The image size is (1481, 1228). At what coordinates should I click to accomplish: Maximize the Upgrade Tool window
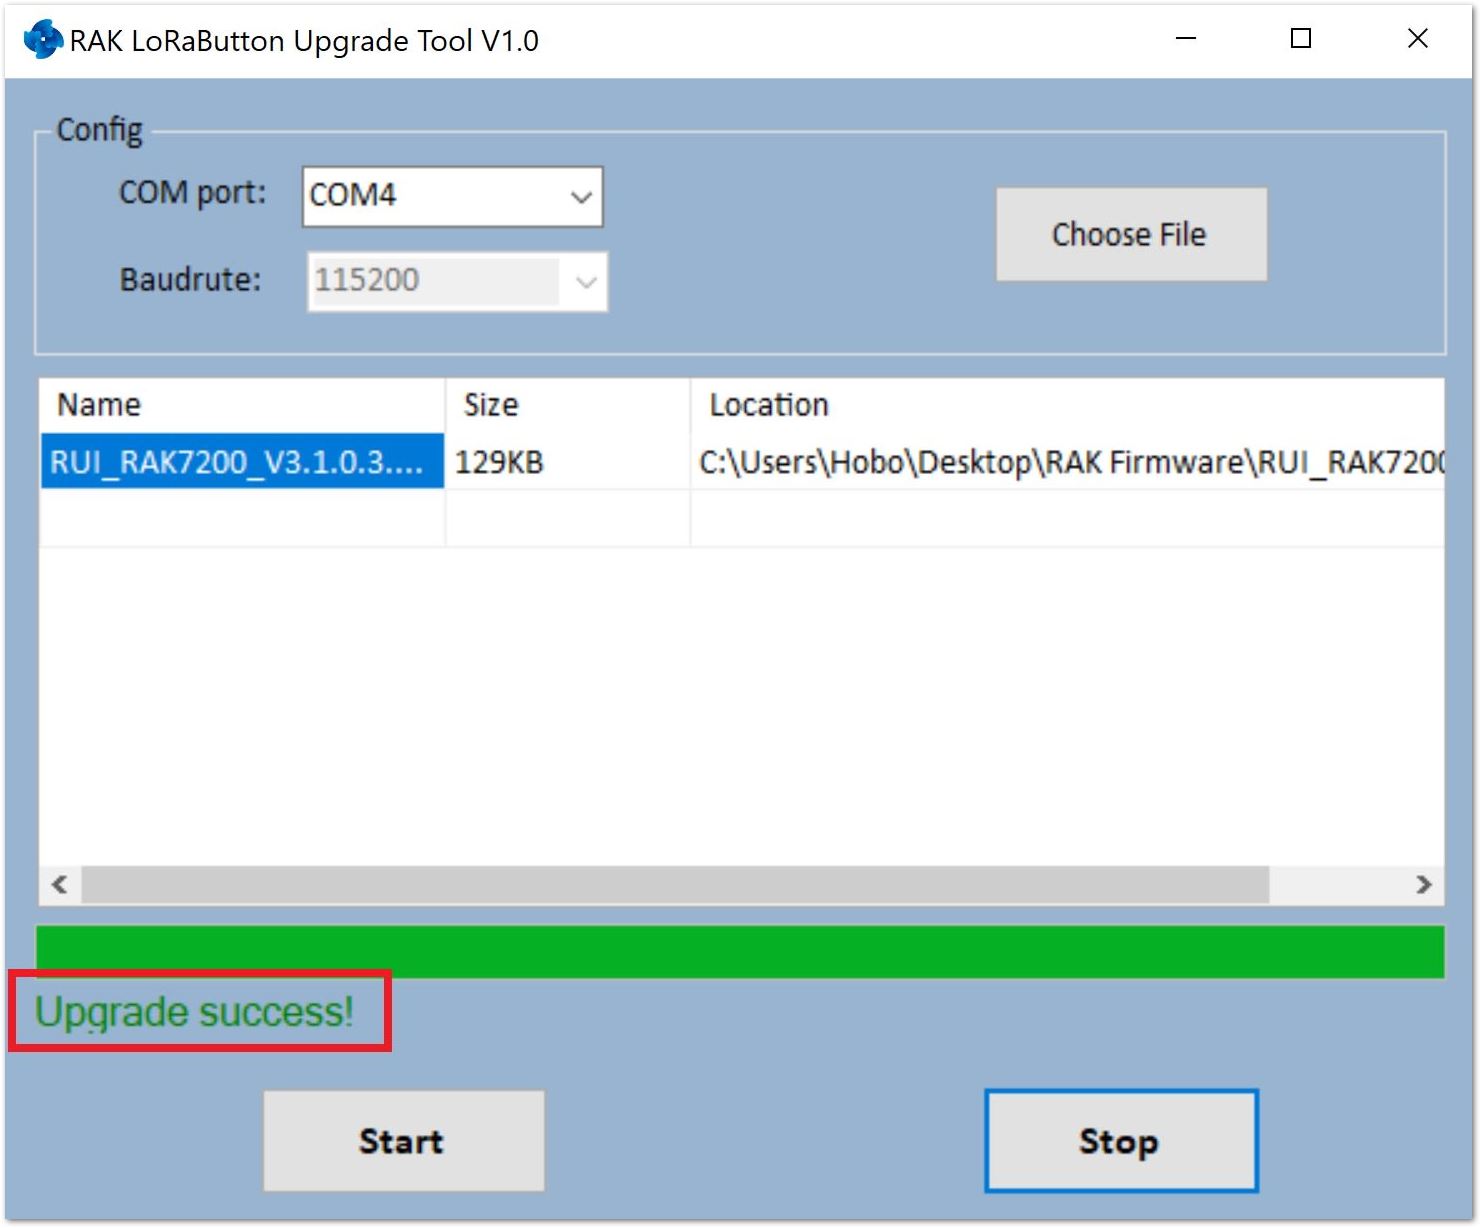[1301, 39]
